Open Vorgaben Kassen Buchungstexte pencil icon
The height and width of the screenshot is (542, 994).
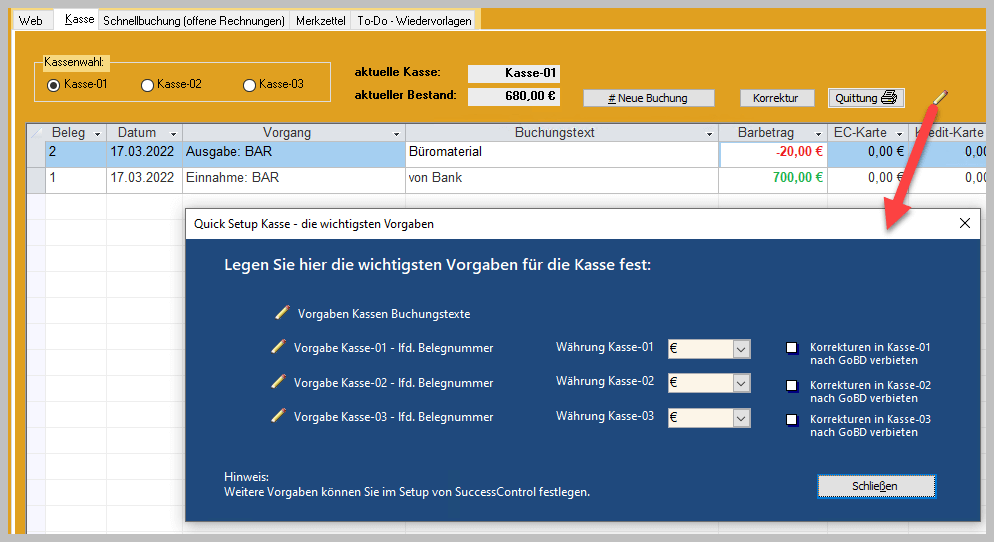pos(282,313)
